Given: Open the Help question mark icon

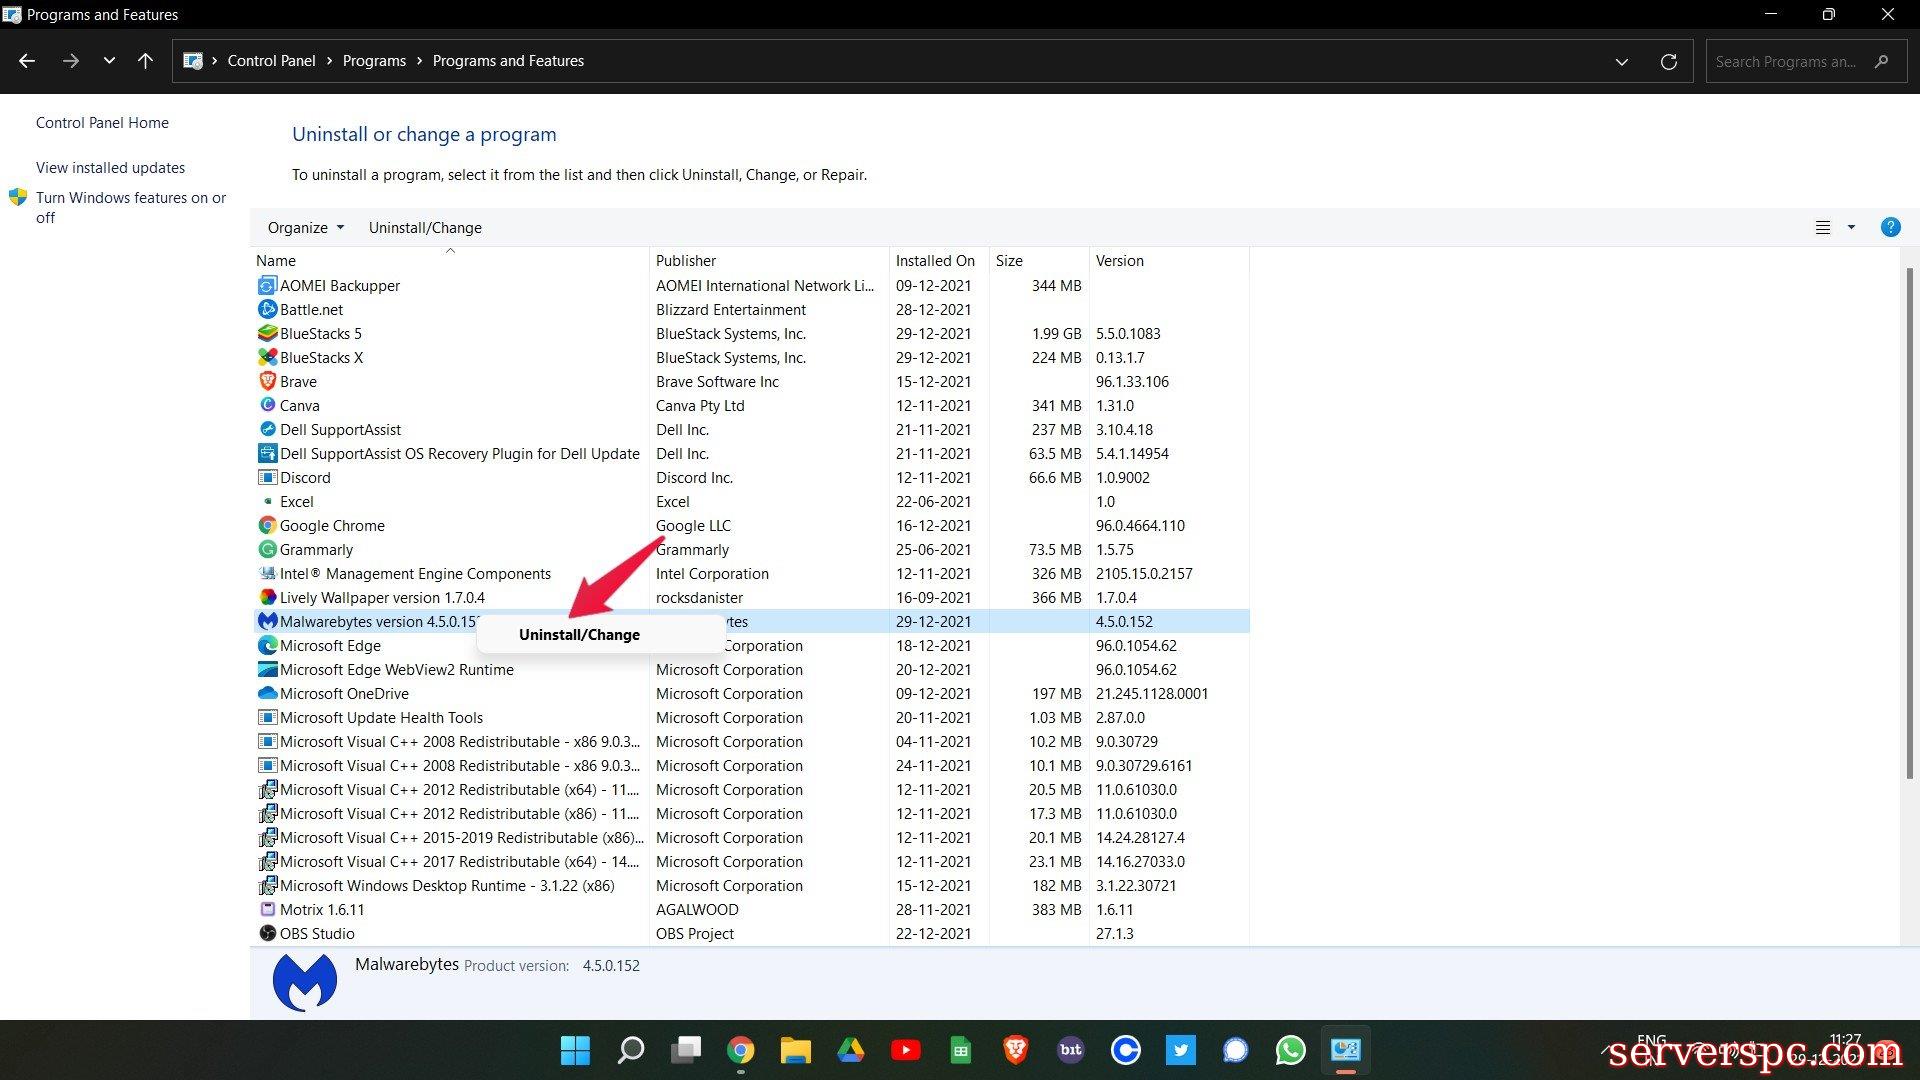Looking at the screenshot, I should 1890,227.
